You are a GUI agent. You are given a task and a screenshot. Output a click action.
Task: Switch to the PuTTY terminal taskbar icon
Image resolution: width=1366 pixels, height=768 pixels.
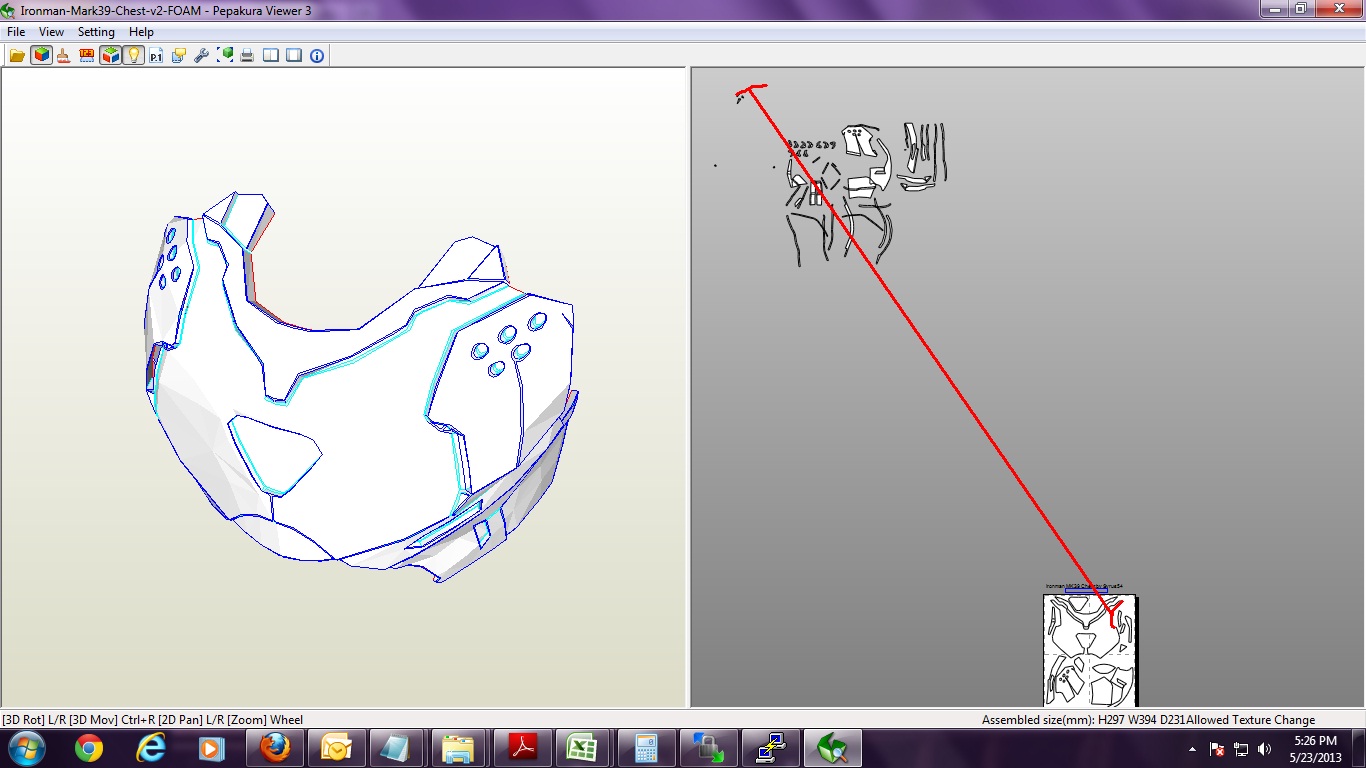pos(769,748)
